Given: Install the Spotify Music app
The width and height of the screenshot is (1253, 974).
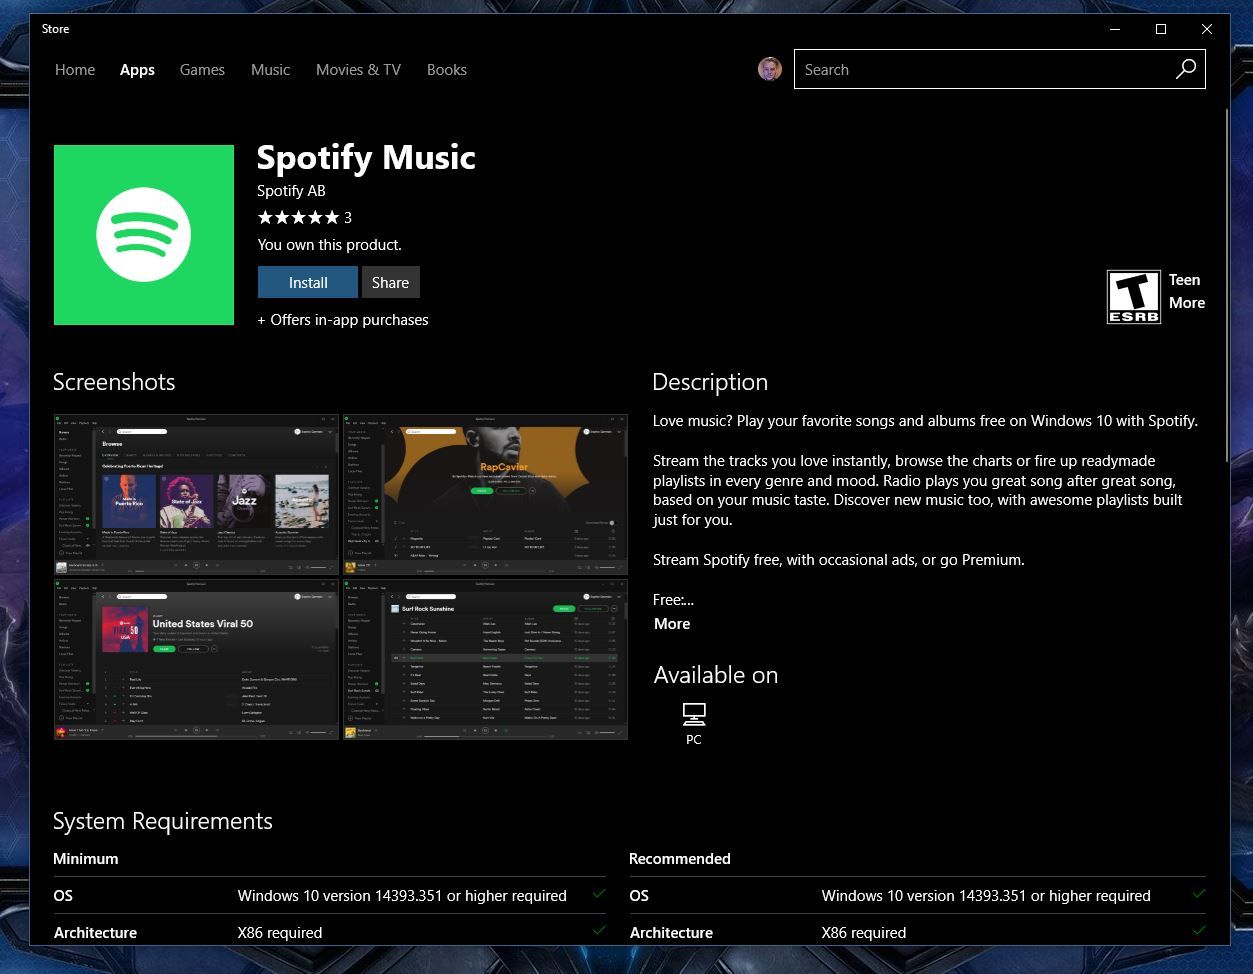Looking at the screenshot, I should (x=307, y=282).
